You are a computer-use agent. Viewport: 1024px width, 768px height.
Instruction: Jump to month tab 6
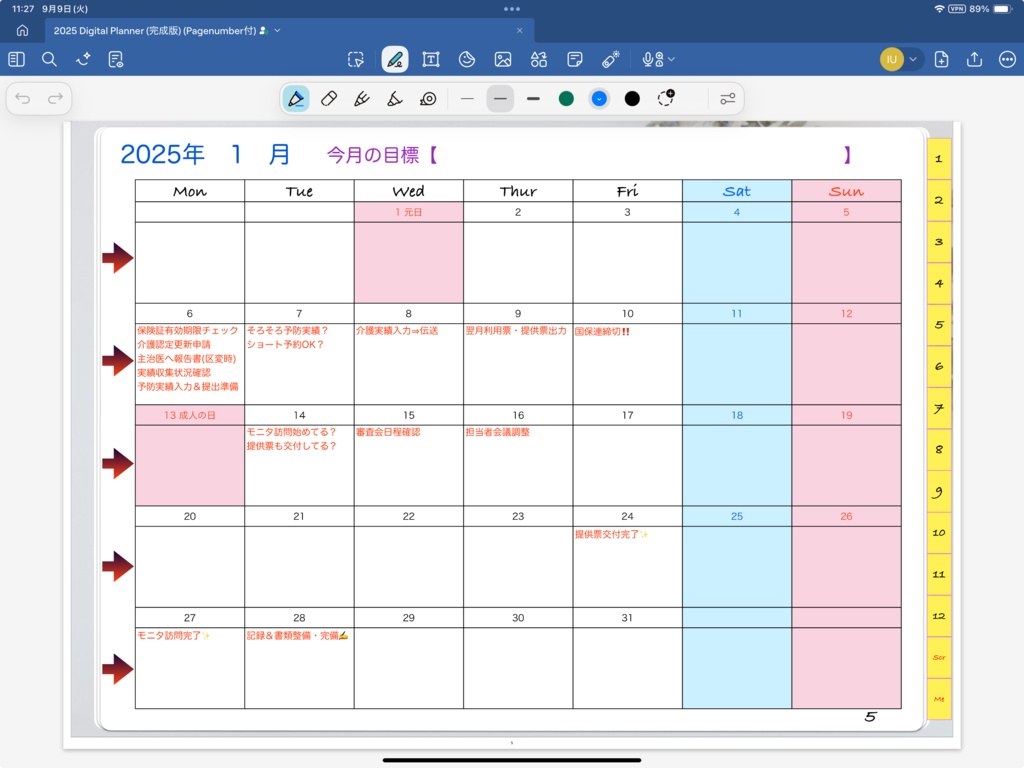tap(939, 366)
